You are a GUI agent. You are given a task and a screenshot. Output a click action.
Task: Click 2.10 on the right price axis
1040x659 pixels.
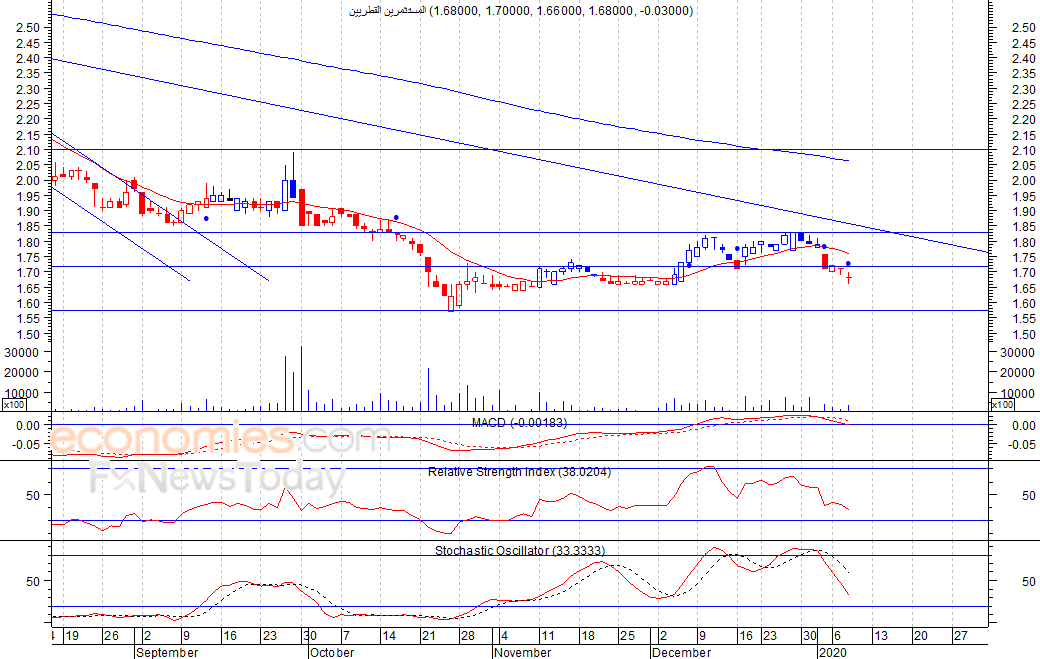1023,150
